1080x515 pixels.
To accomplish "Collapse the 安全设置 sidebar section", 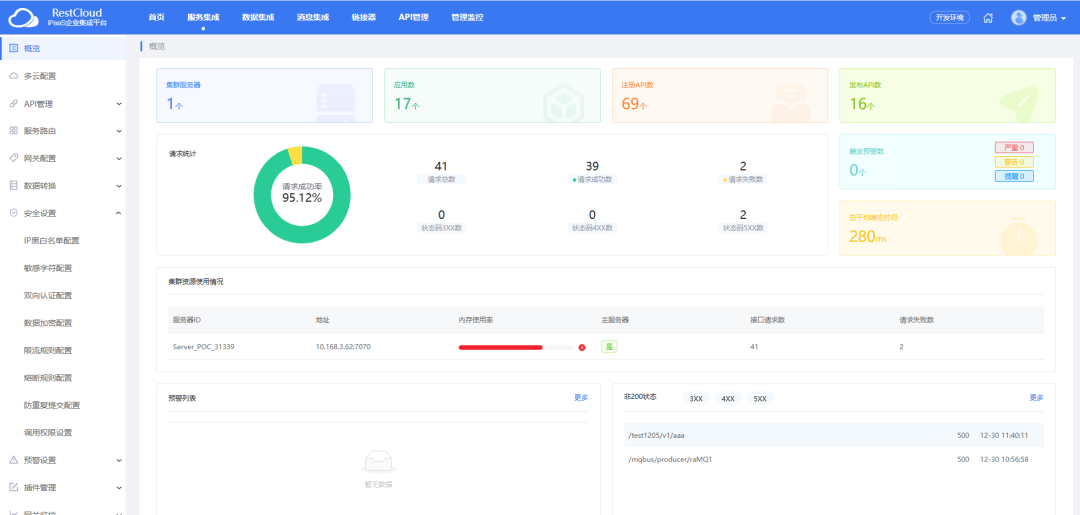I will [x=118, y=213].
